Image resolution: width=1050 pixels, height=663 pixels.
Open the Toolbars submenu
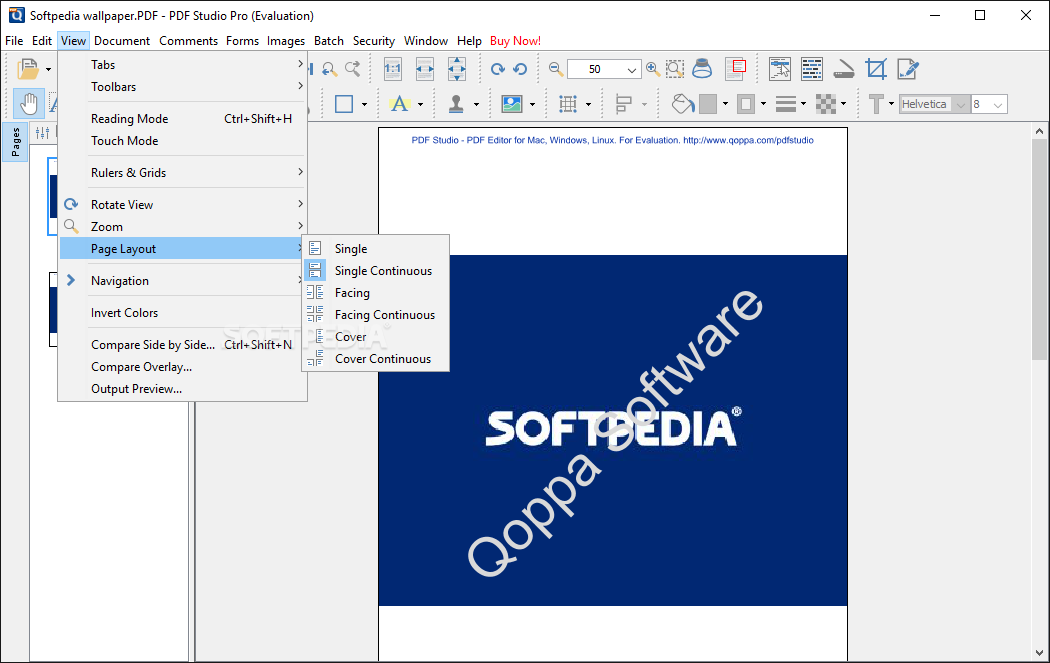pos(183,87)
